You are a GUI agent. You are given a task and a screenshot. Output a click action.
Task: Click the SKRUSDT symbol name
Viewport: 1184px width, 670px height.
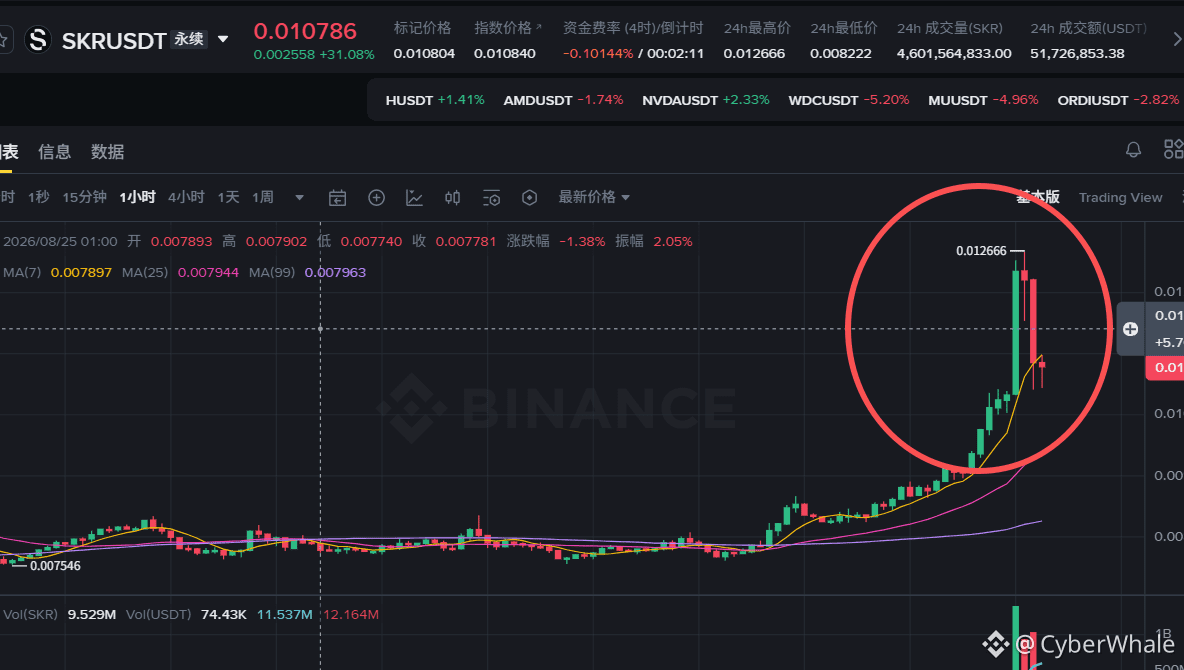click(114, 41)
